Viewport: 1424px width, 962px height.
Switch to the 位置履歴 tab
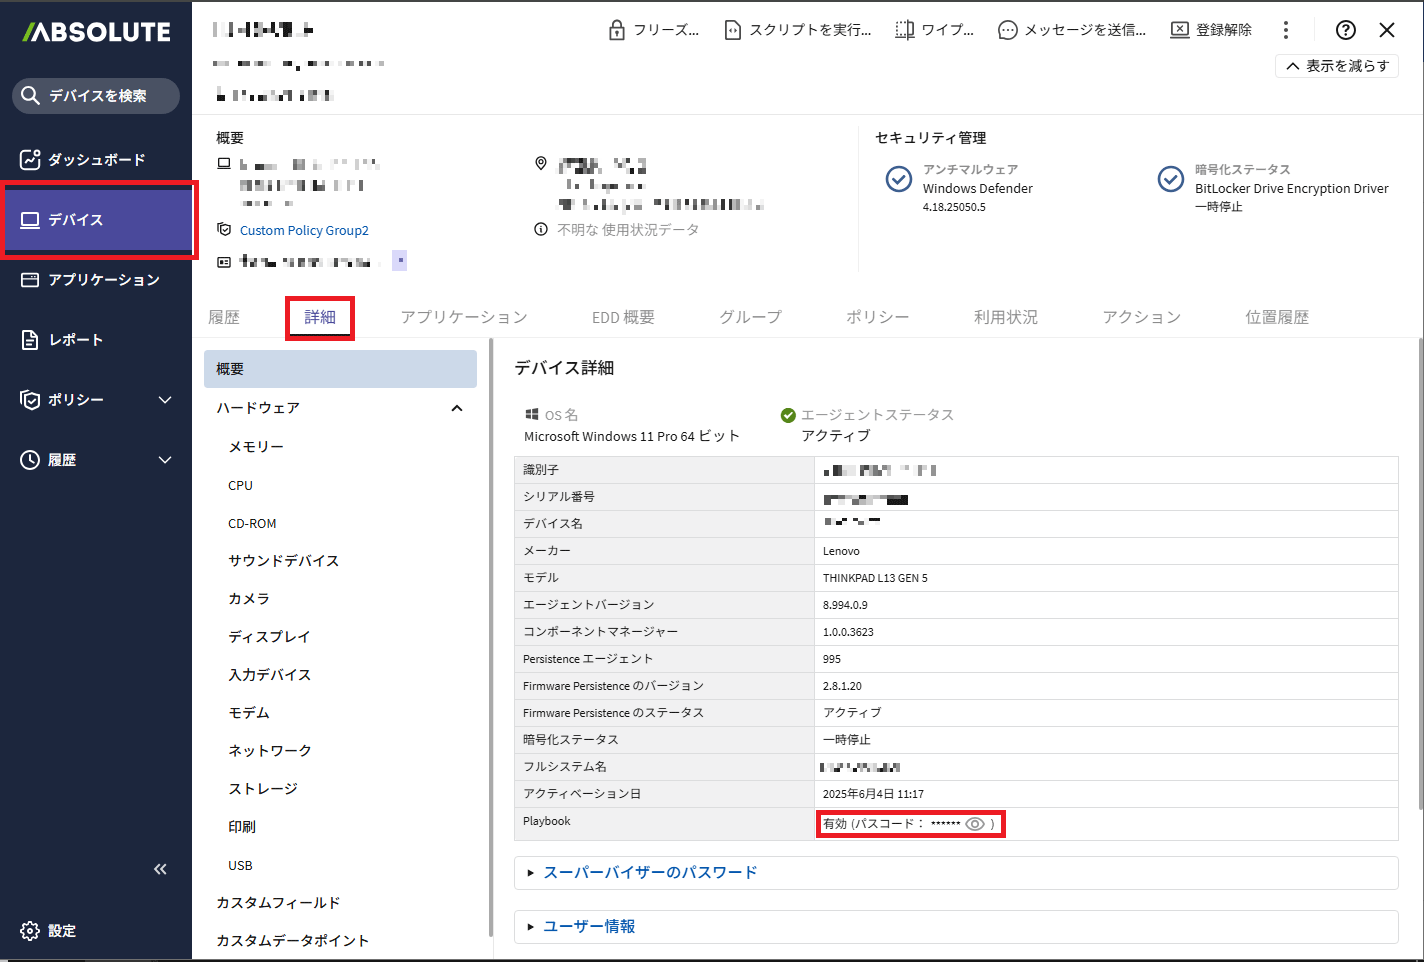coord(1276,317)
